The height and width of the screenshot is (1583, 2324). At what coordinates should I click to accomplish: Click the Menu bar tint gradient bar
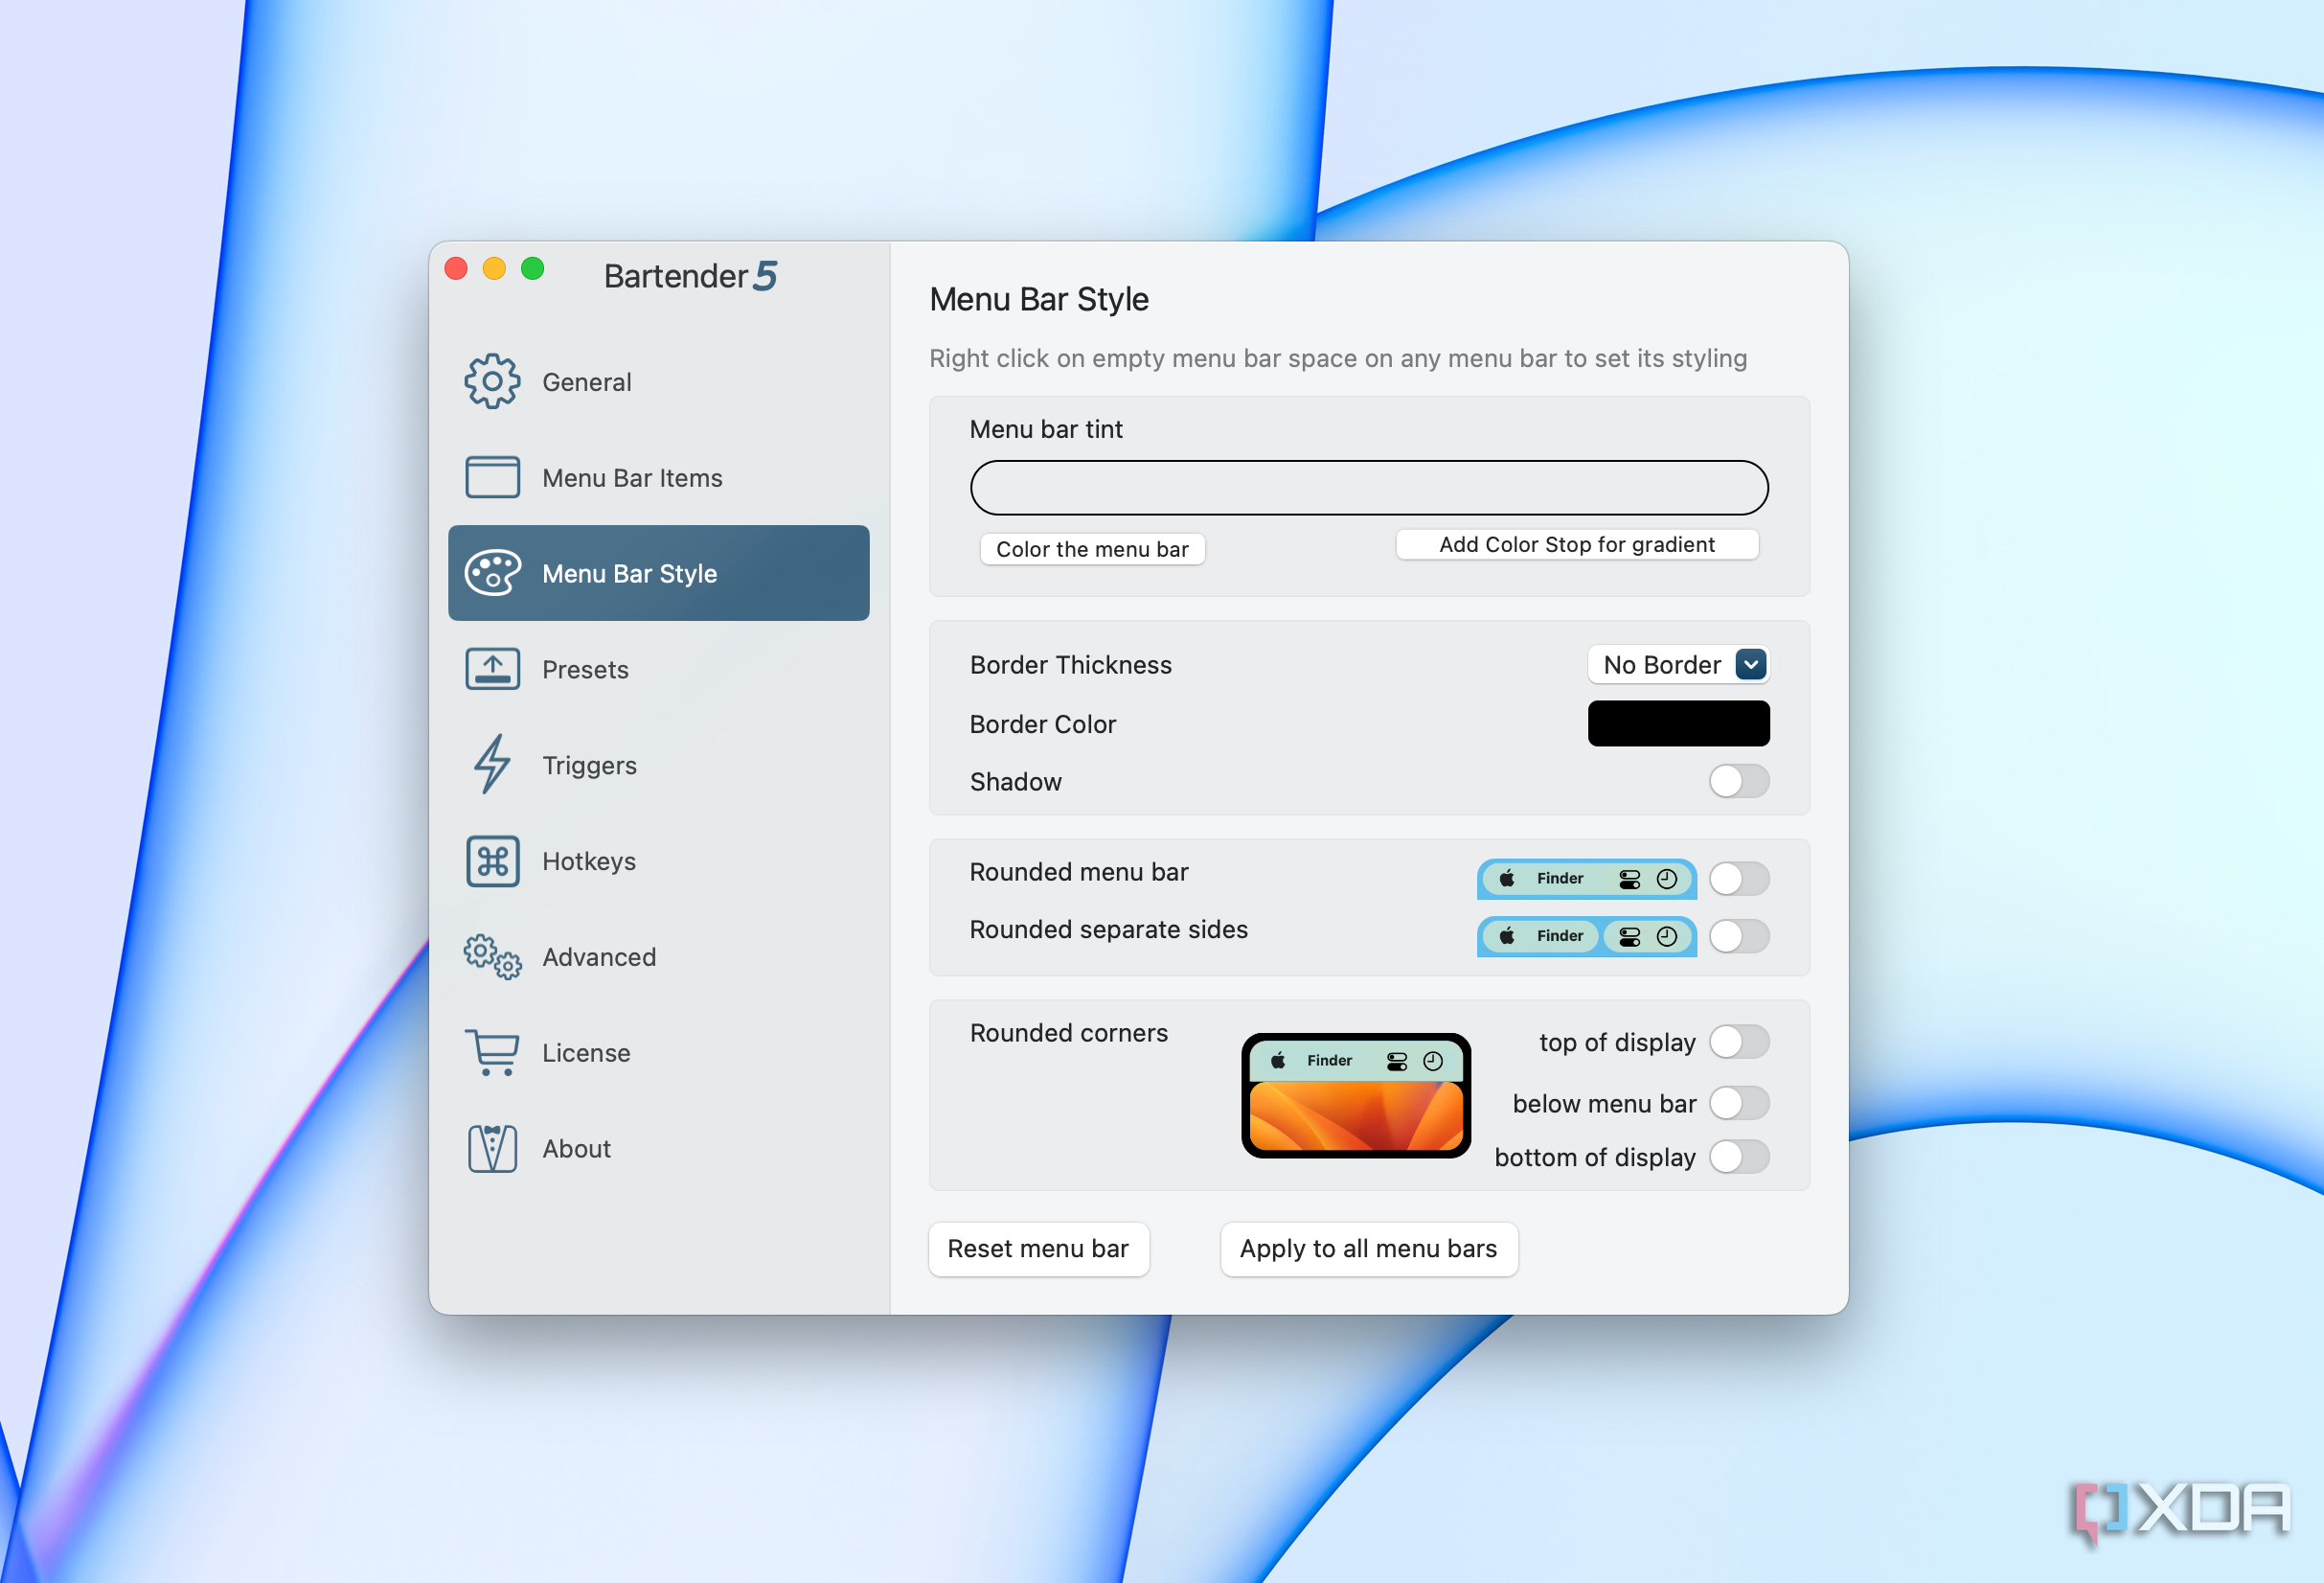coord(1368,488)
